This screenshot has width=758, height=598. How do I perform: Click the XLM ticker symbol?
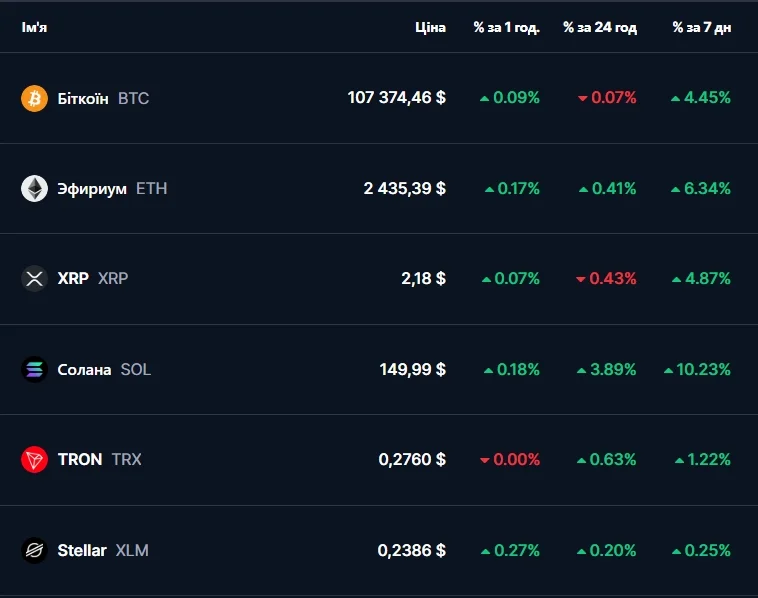click(x=132, y=550)
